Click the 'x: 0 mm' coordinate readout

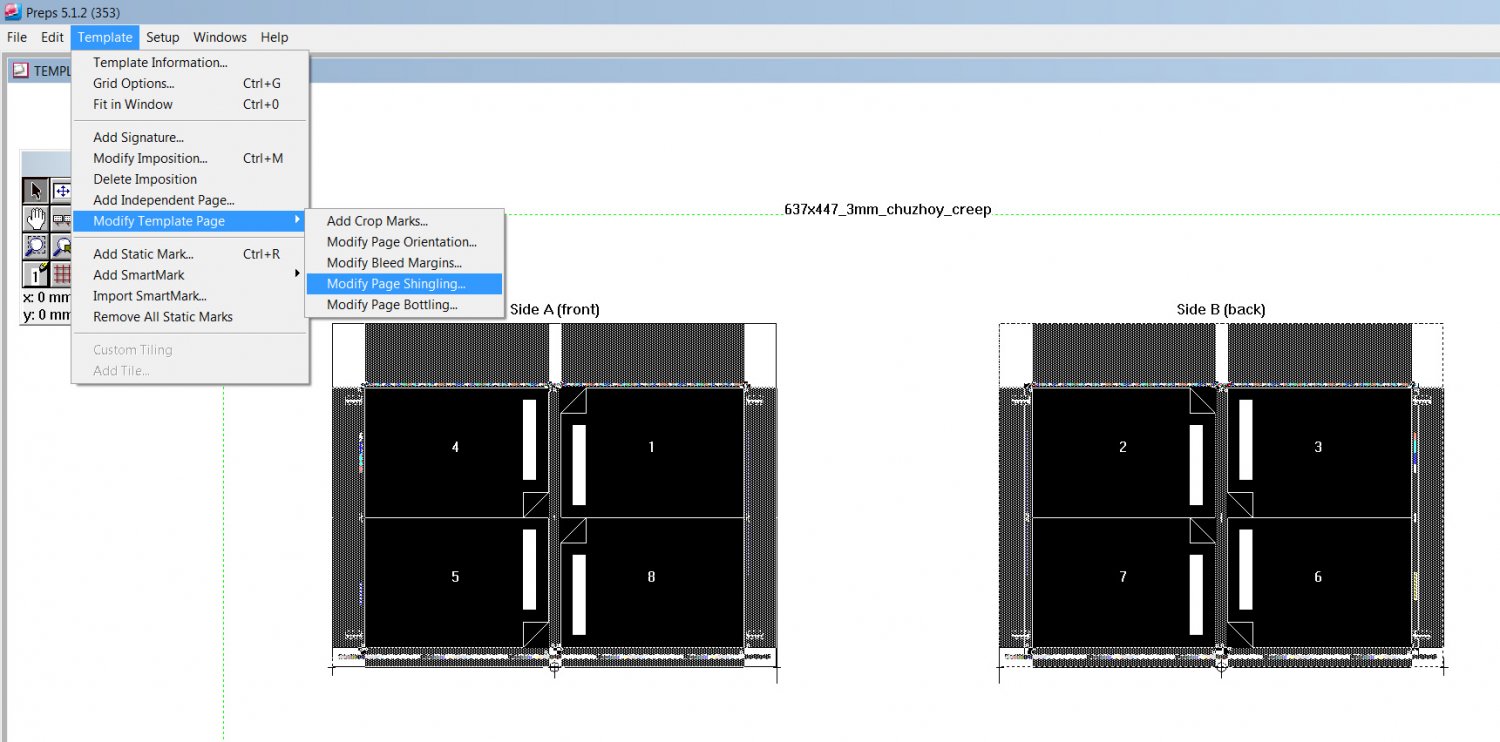click(47, 297)
